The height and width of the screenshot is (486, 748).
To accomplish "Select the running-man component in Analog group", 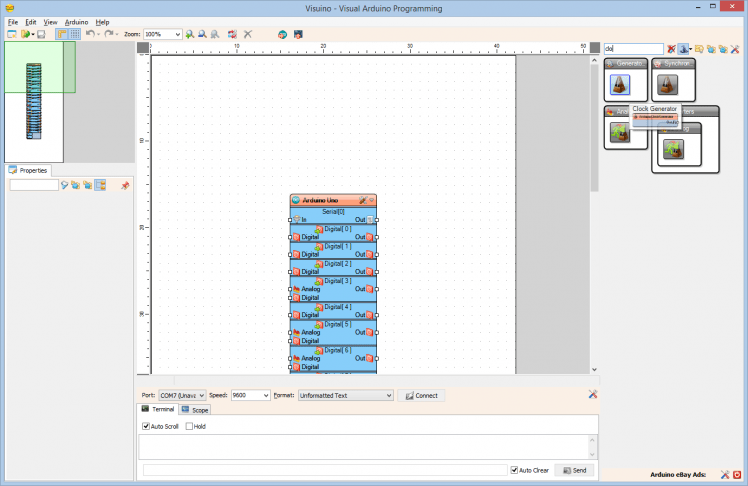I will (x=620, y=133).
